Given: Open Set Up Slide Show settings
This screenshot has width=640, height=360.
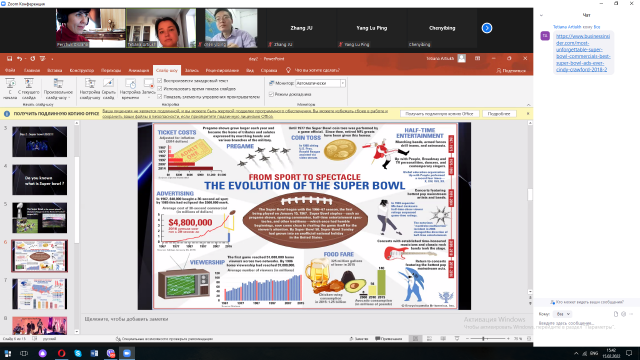Looking at the screenshot, I should [x=90, y=89].
